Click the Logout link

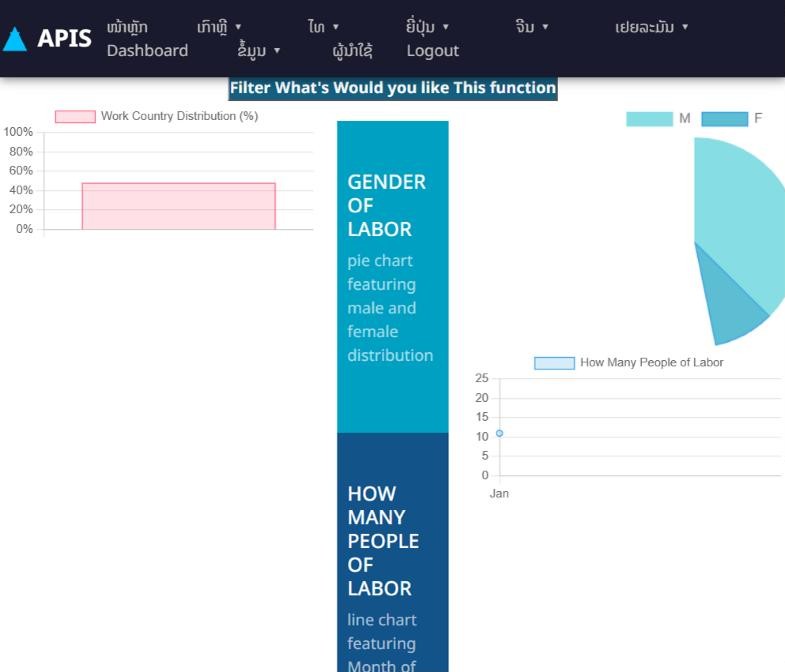tap(433, 51)
